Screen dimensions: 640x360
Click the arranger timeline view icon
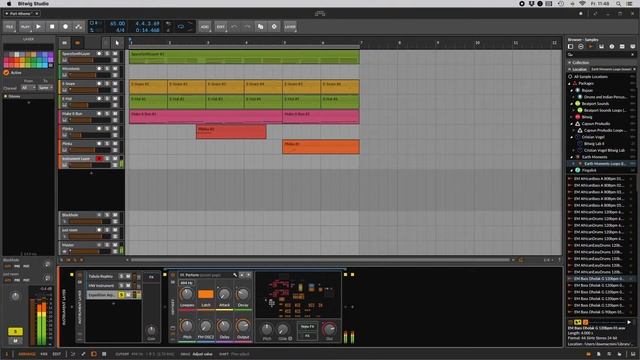click(x=64, y=43)
